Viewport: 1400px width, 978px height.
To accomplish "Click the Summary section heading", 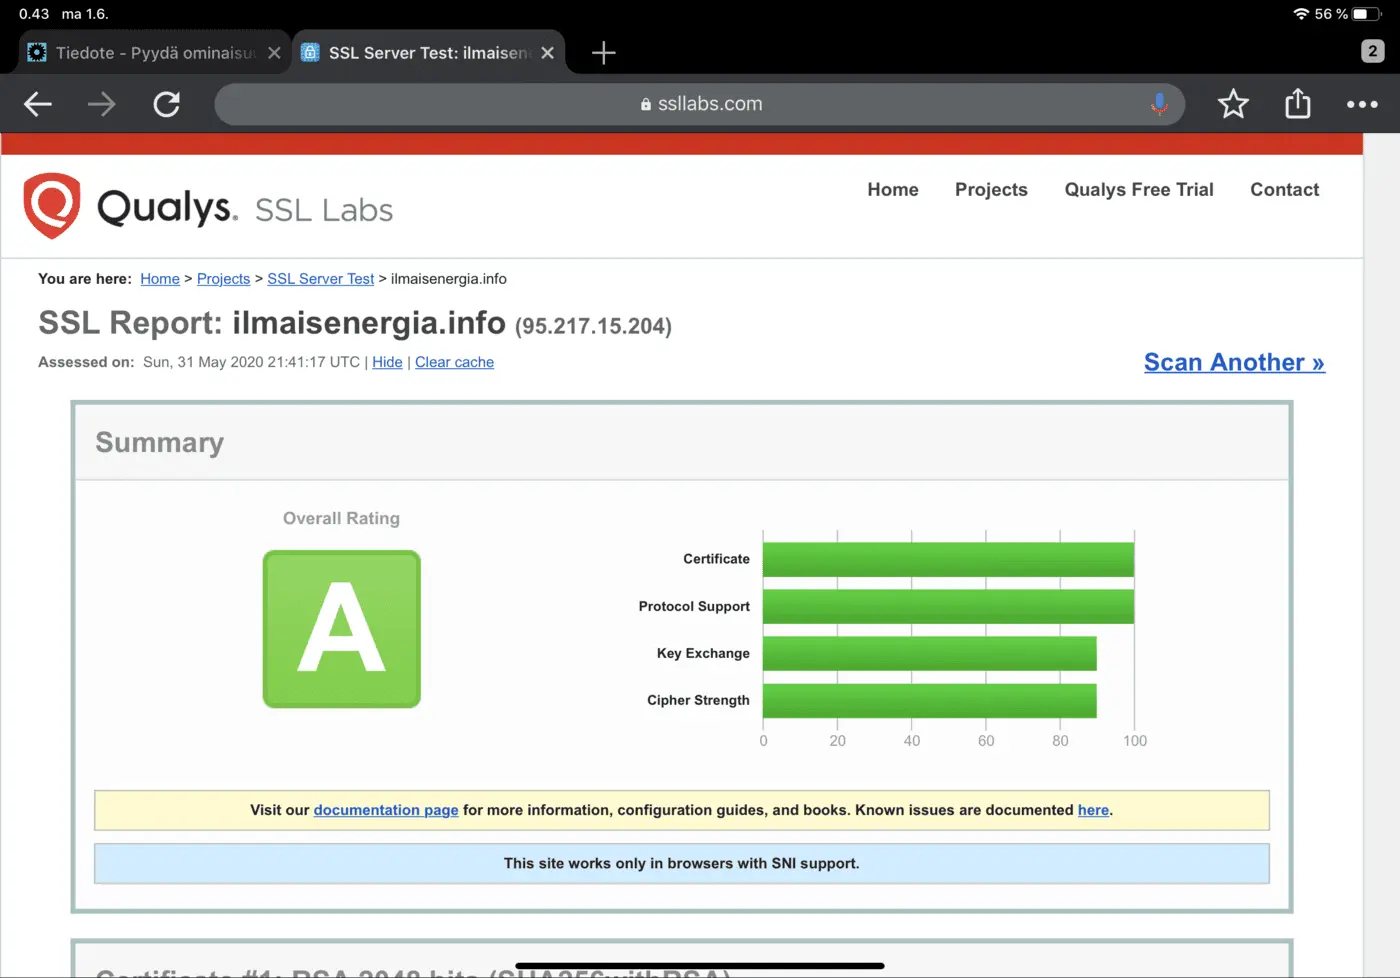I will pos(160,442).
